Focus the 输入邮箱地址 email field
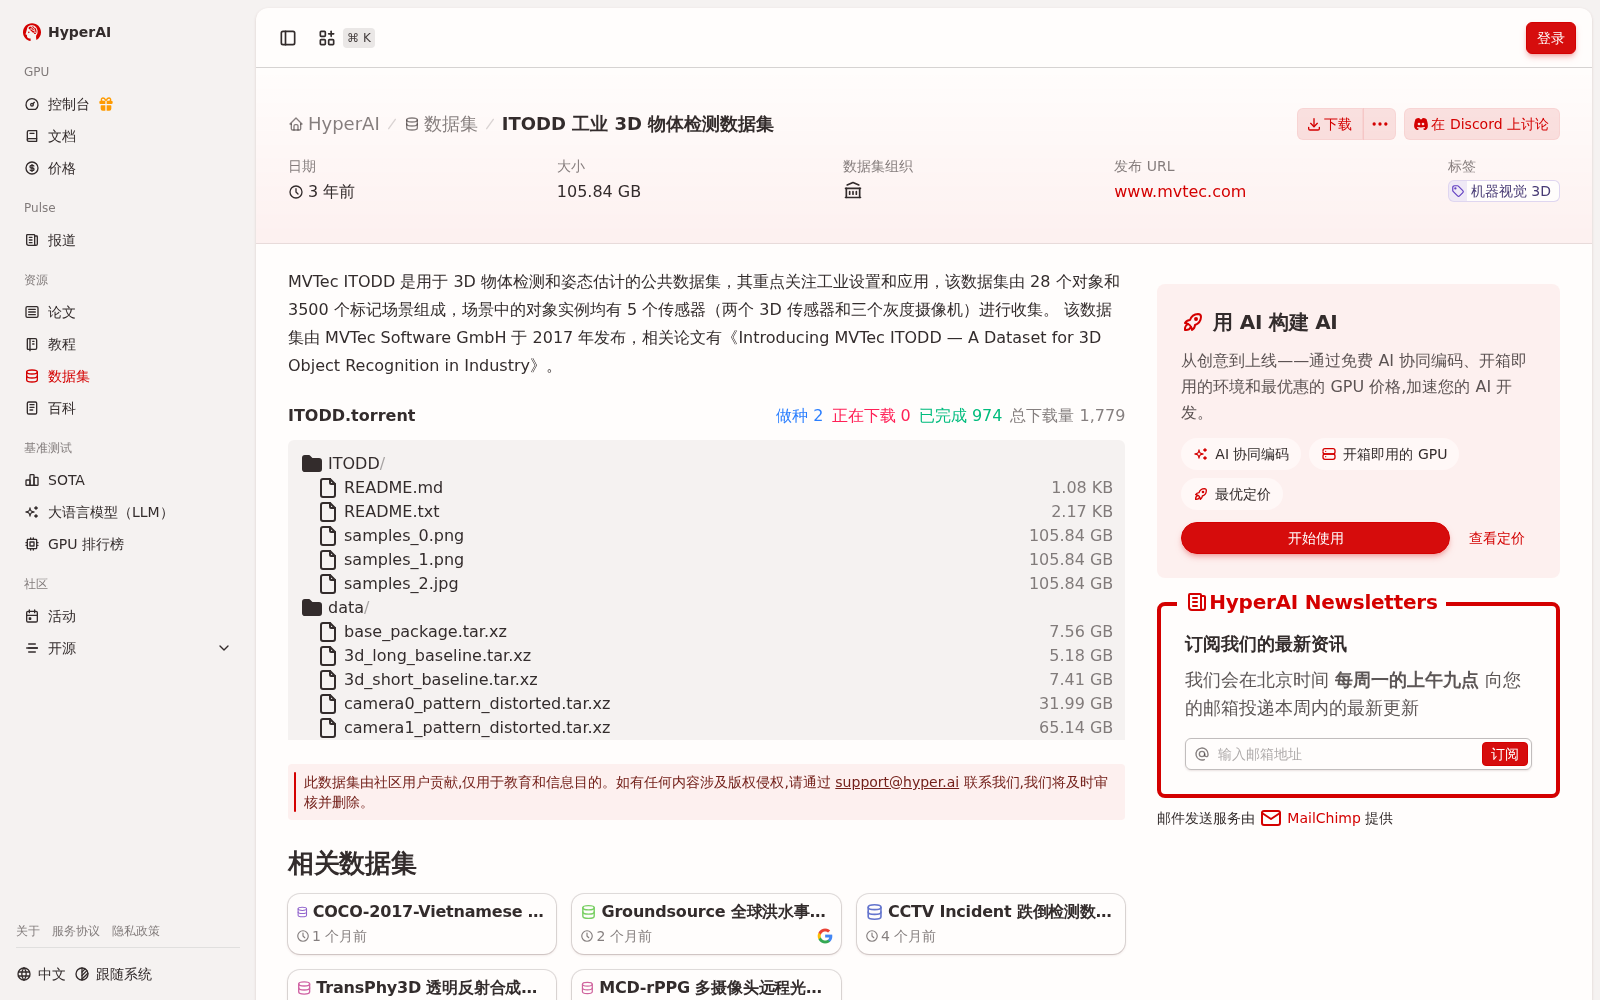 pos(1346,754)
